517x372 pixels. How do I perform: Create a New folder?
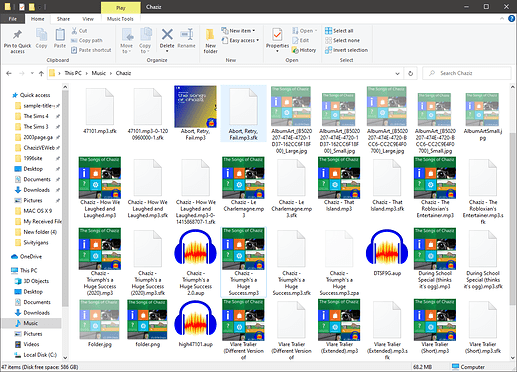coord(210,41)
